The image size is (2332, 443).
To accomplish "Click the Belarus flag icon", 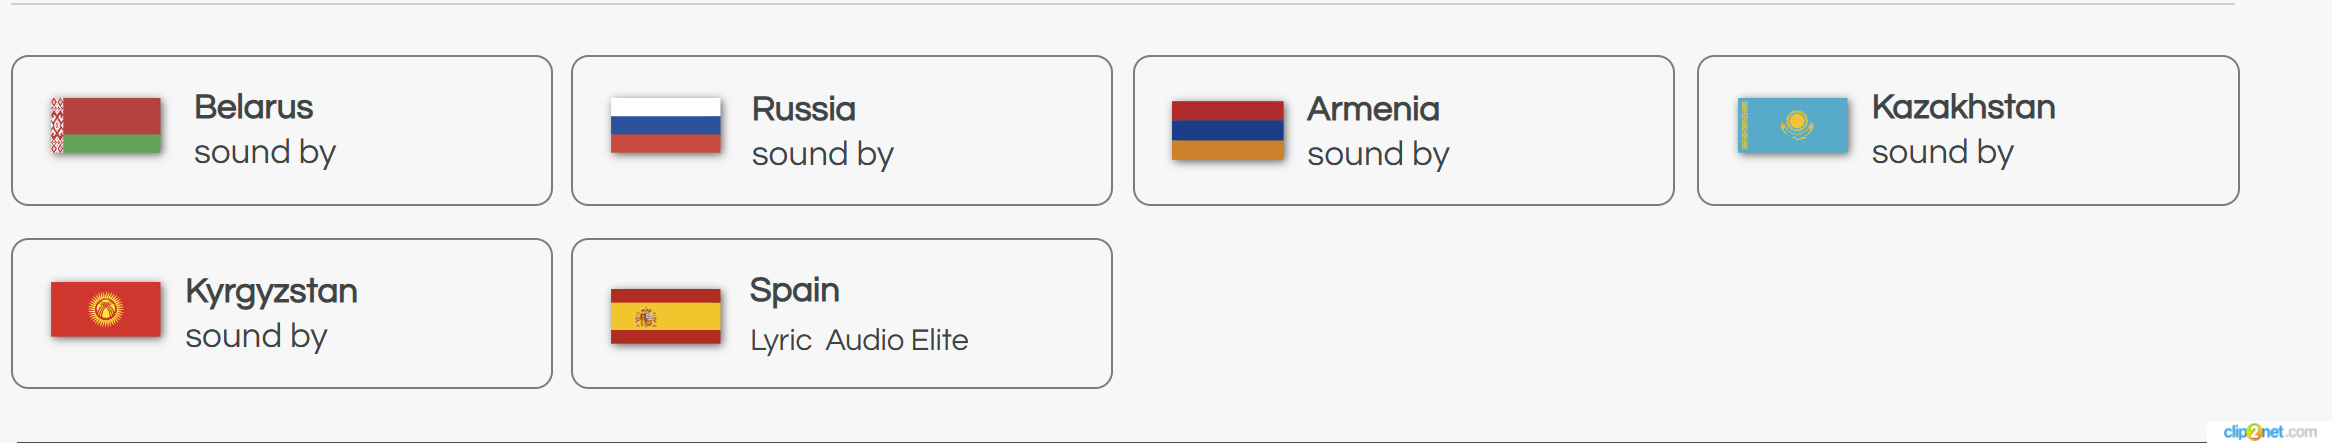I will click(106, 126).
